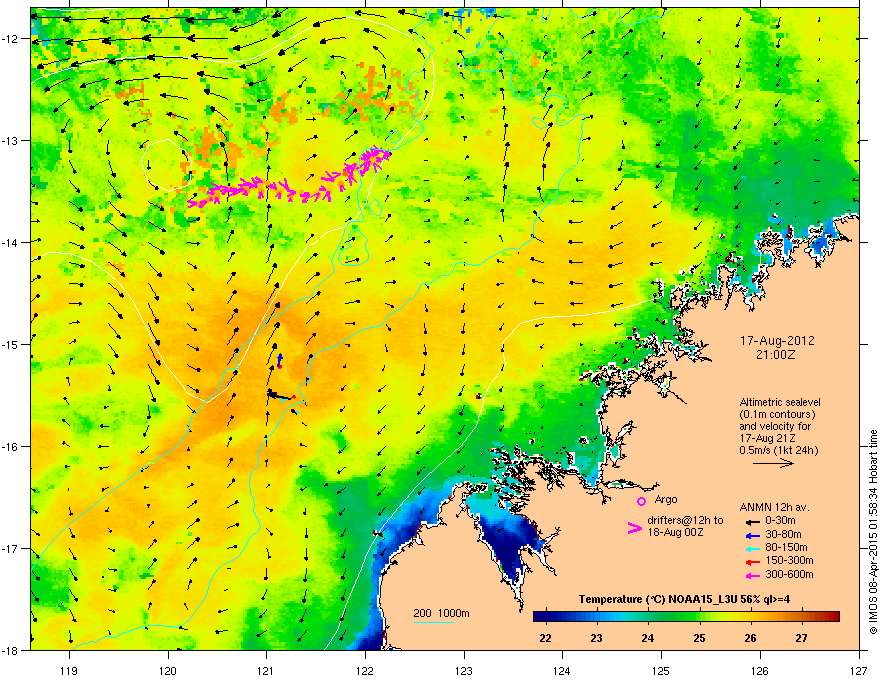The width and height of the screenshot is (880, 680).
Task: Click the '0-30m' depth label
Action: tap(780, 521)
